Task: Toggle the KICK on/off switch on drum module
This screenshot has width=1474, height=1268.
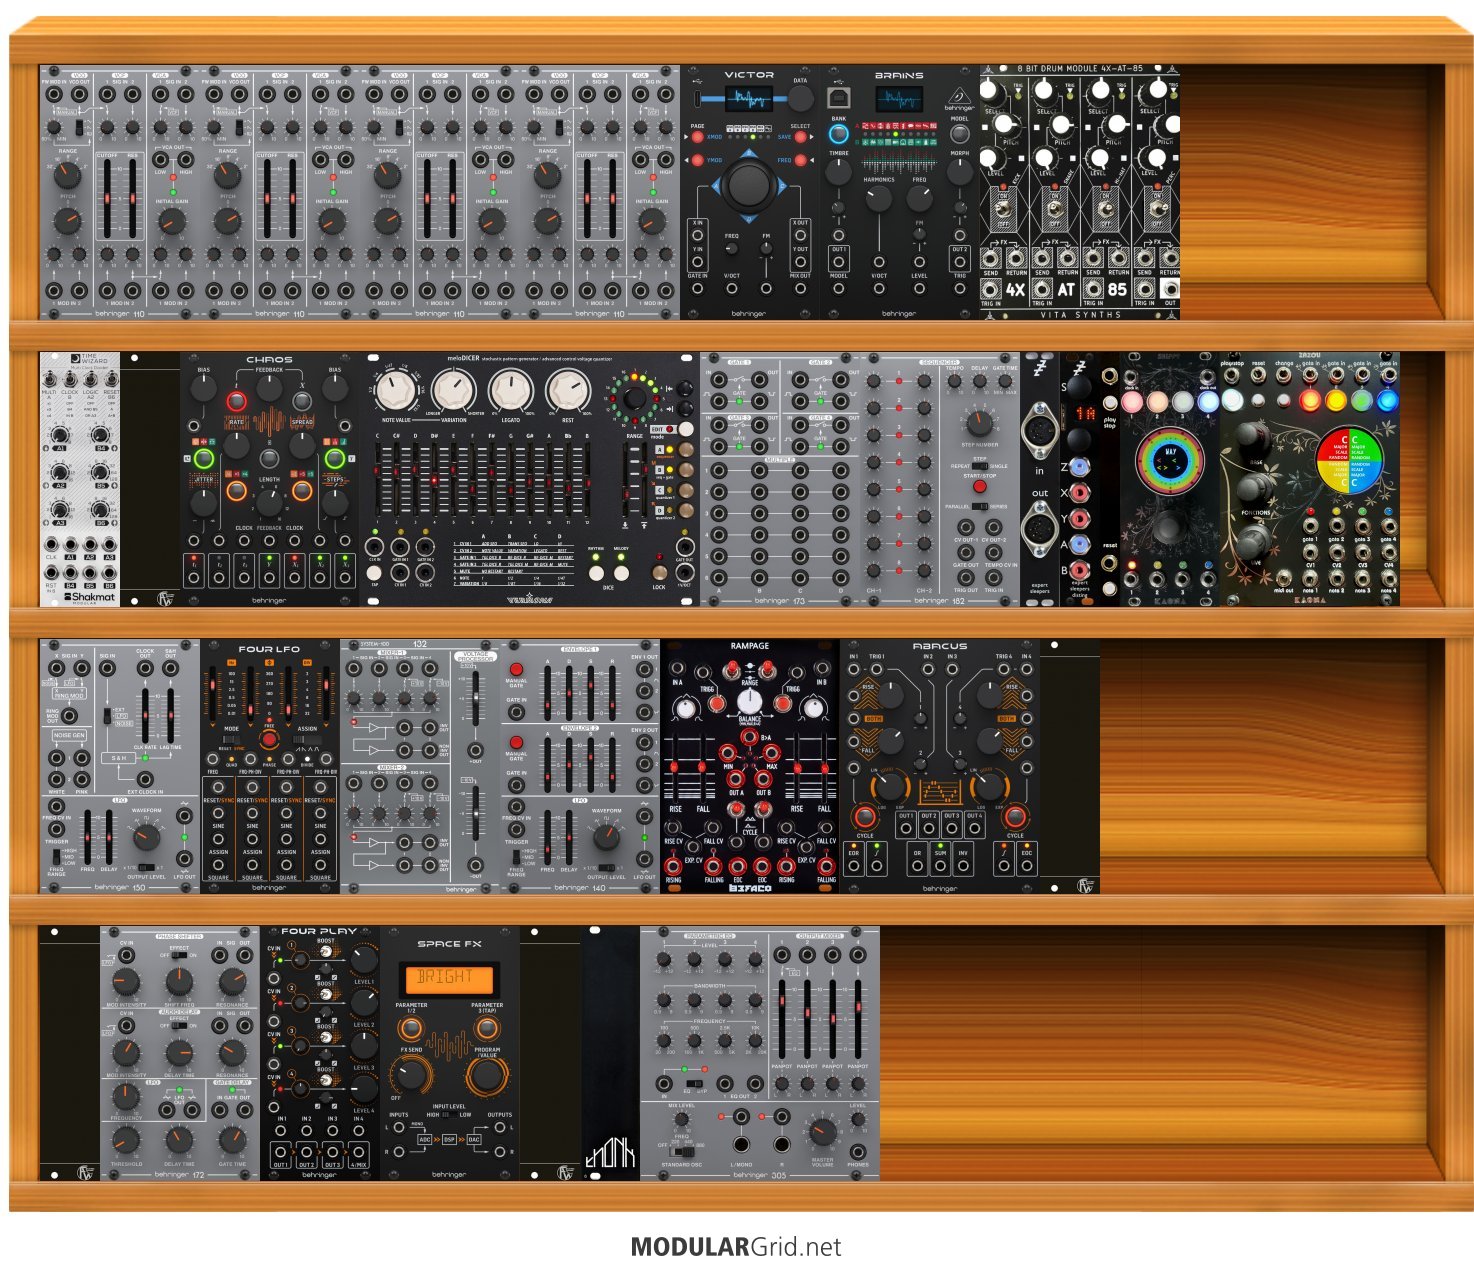Action: (1003, 210)
